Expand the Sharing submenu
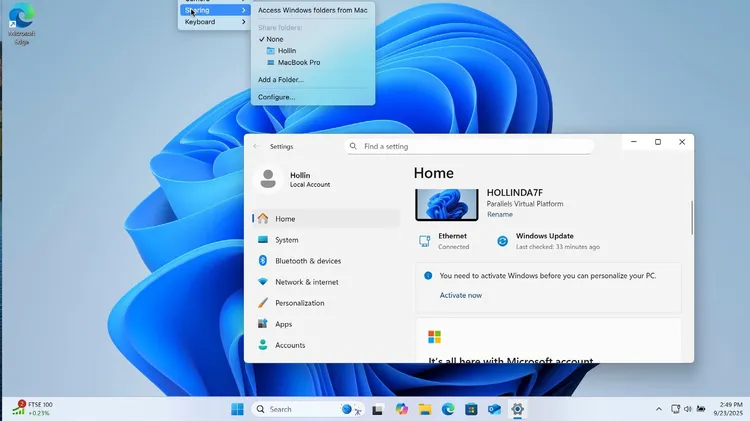Image resolution: width=750 pixels, height=421 pixels. (213, 10)
